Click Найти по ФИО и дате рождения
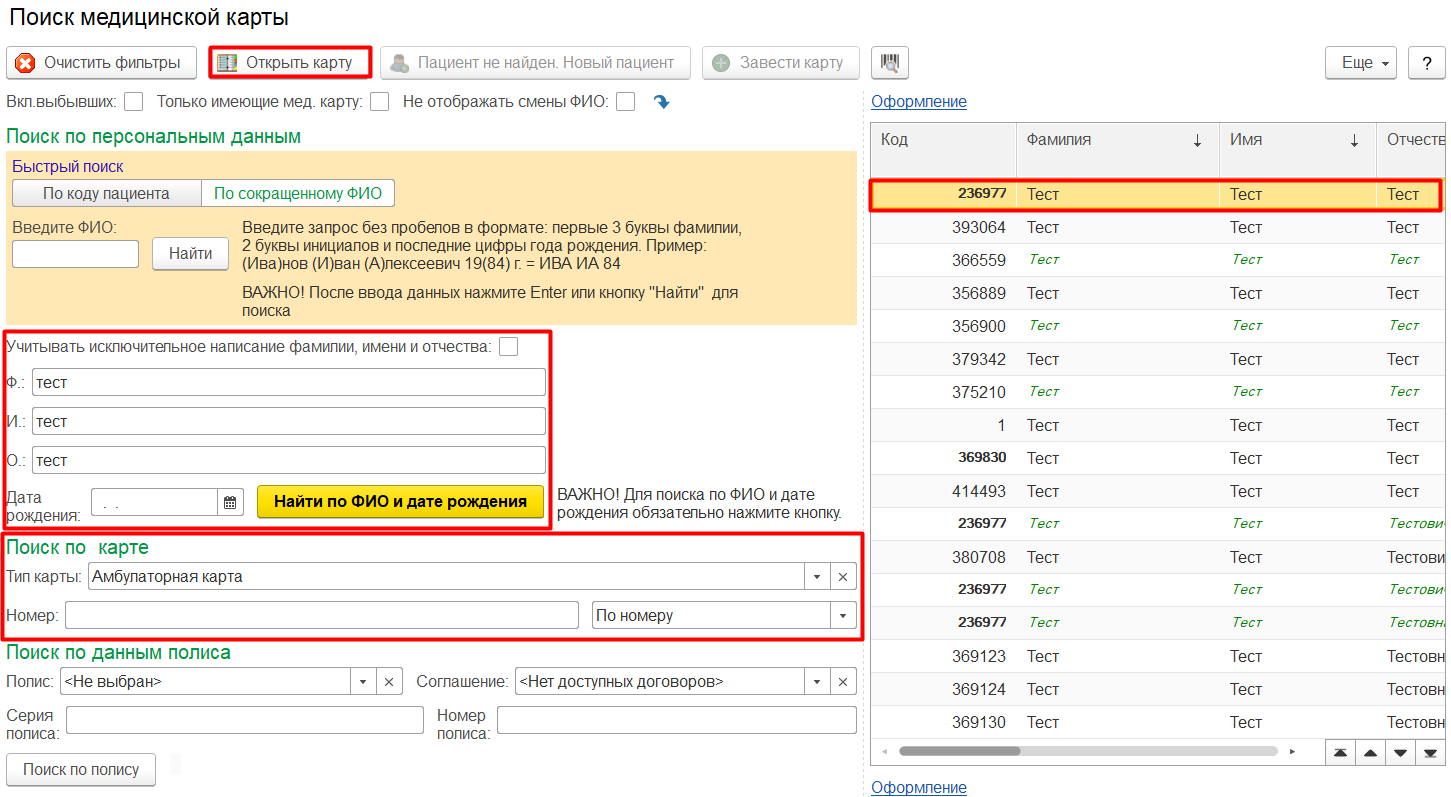Viewport: 1451px width, 797px height. [400, 501]
